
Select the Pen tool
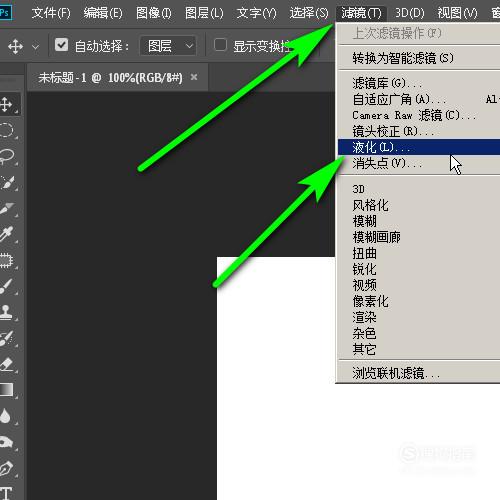pos(7,468)
